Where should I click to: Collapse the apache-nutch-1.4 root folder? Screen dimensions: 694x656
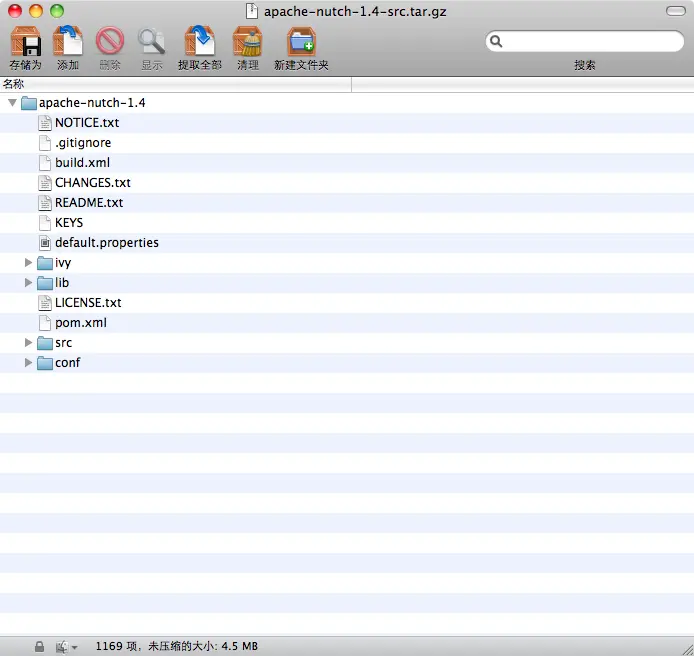[12, 103]
